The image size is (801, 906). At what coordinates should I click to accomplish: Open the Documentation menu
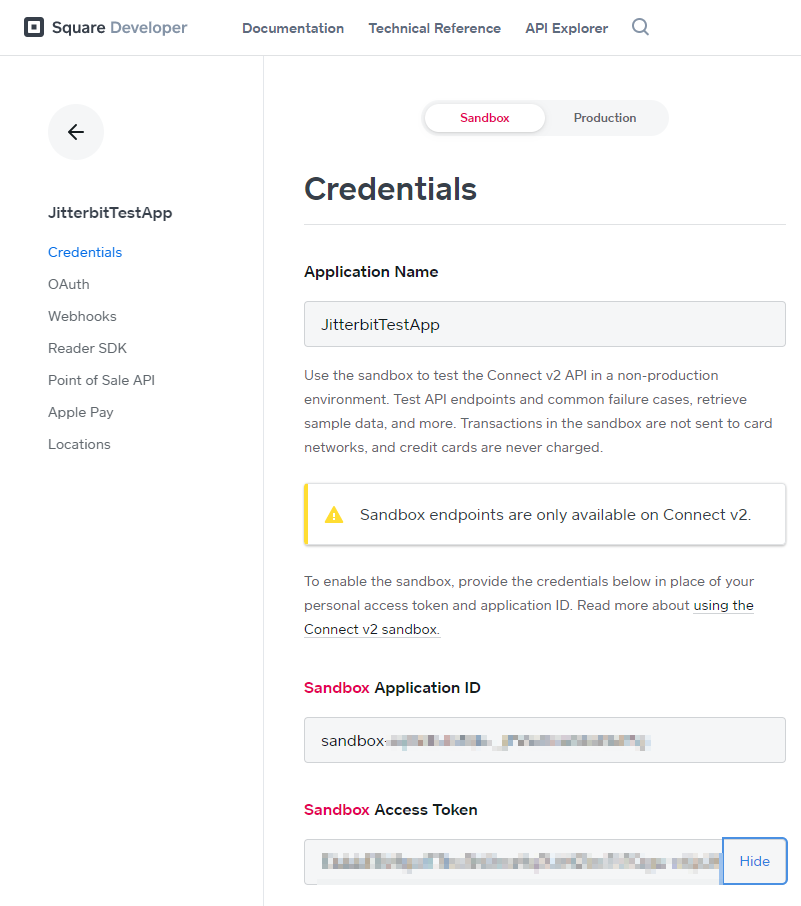click(293, 28)
